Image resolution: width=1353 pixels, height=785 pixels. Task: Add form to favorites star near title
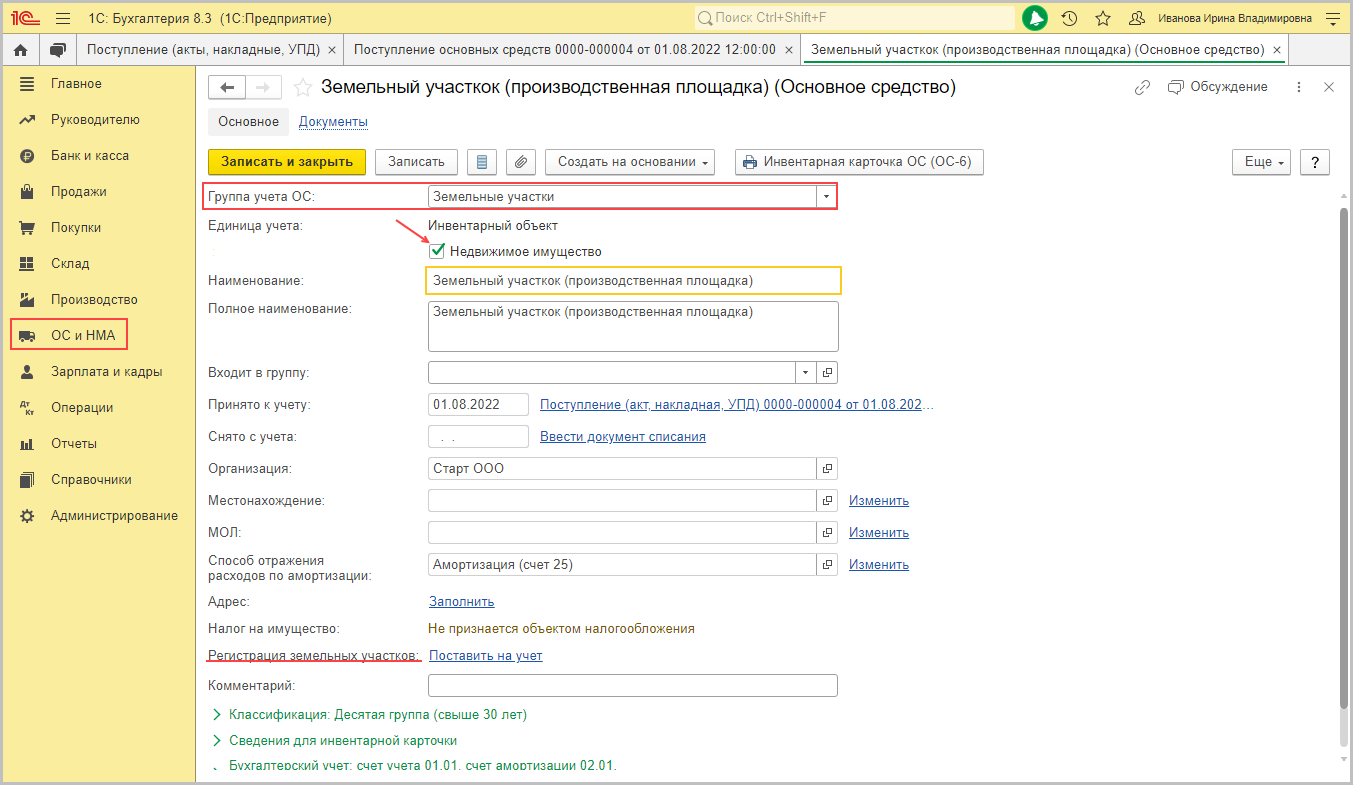click(x=303, y=88)
